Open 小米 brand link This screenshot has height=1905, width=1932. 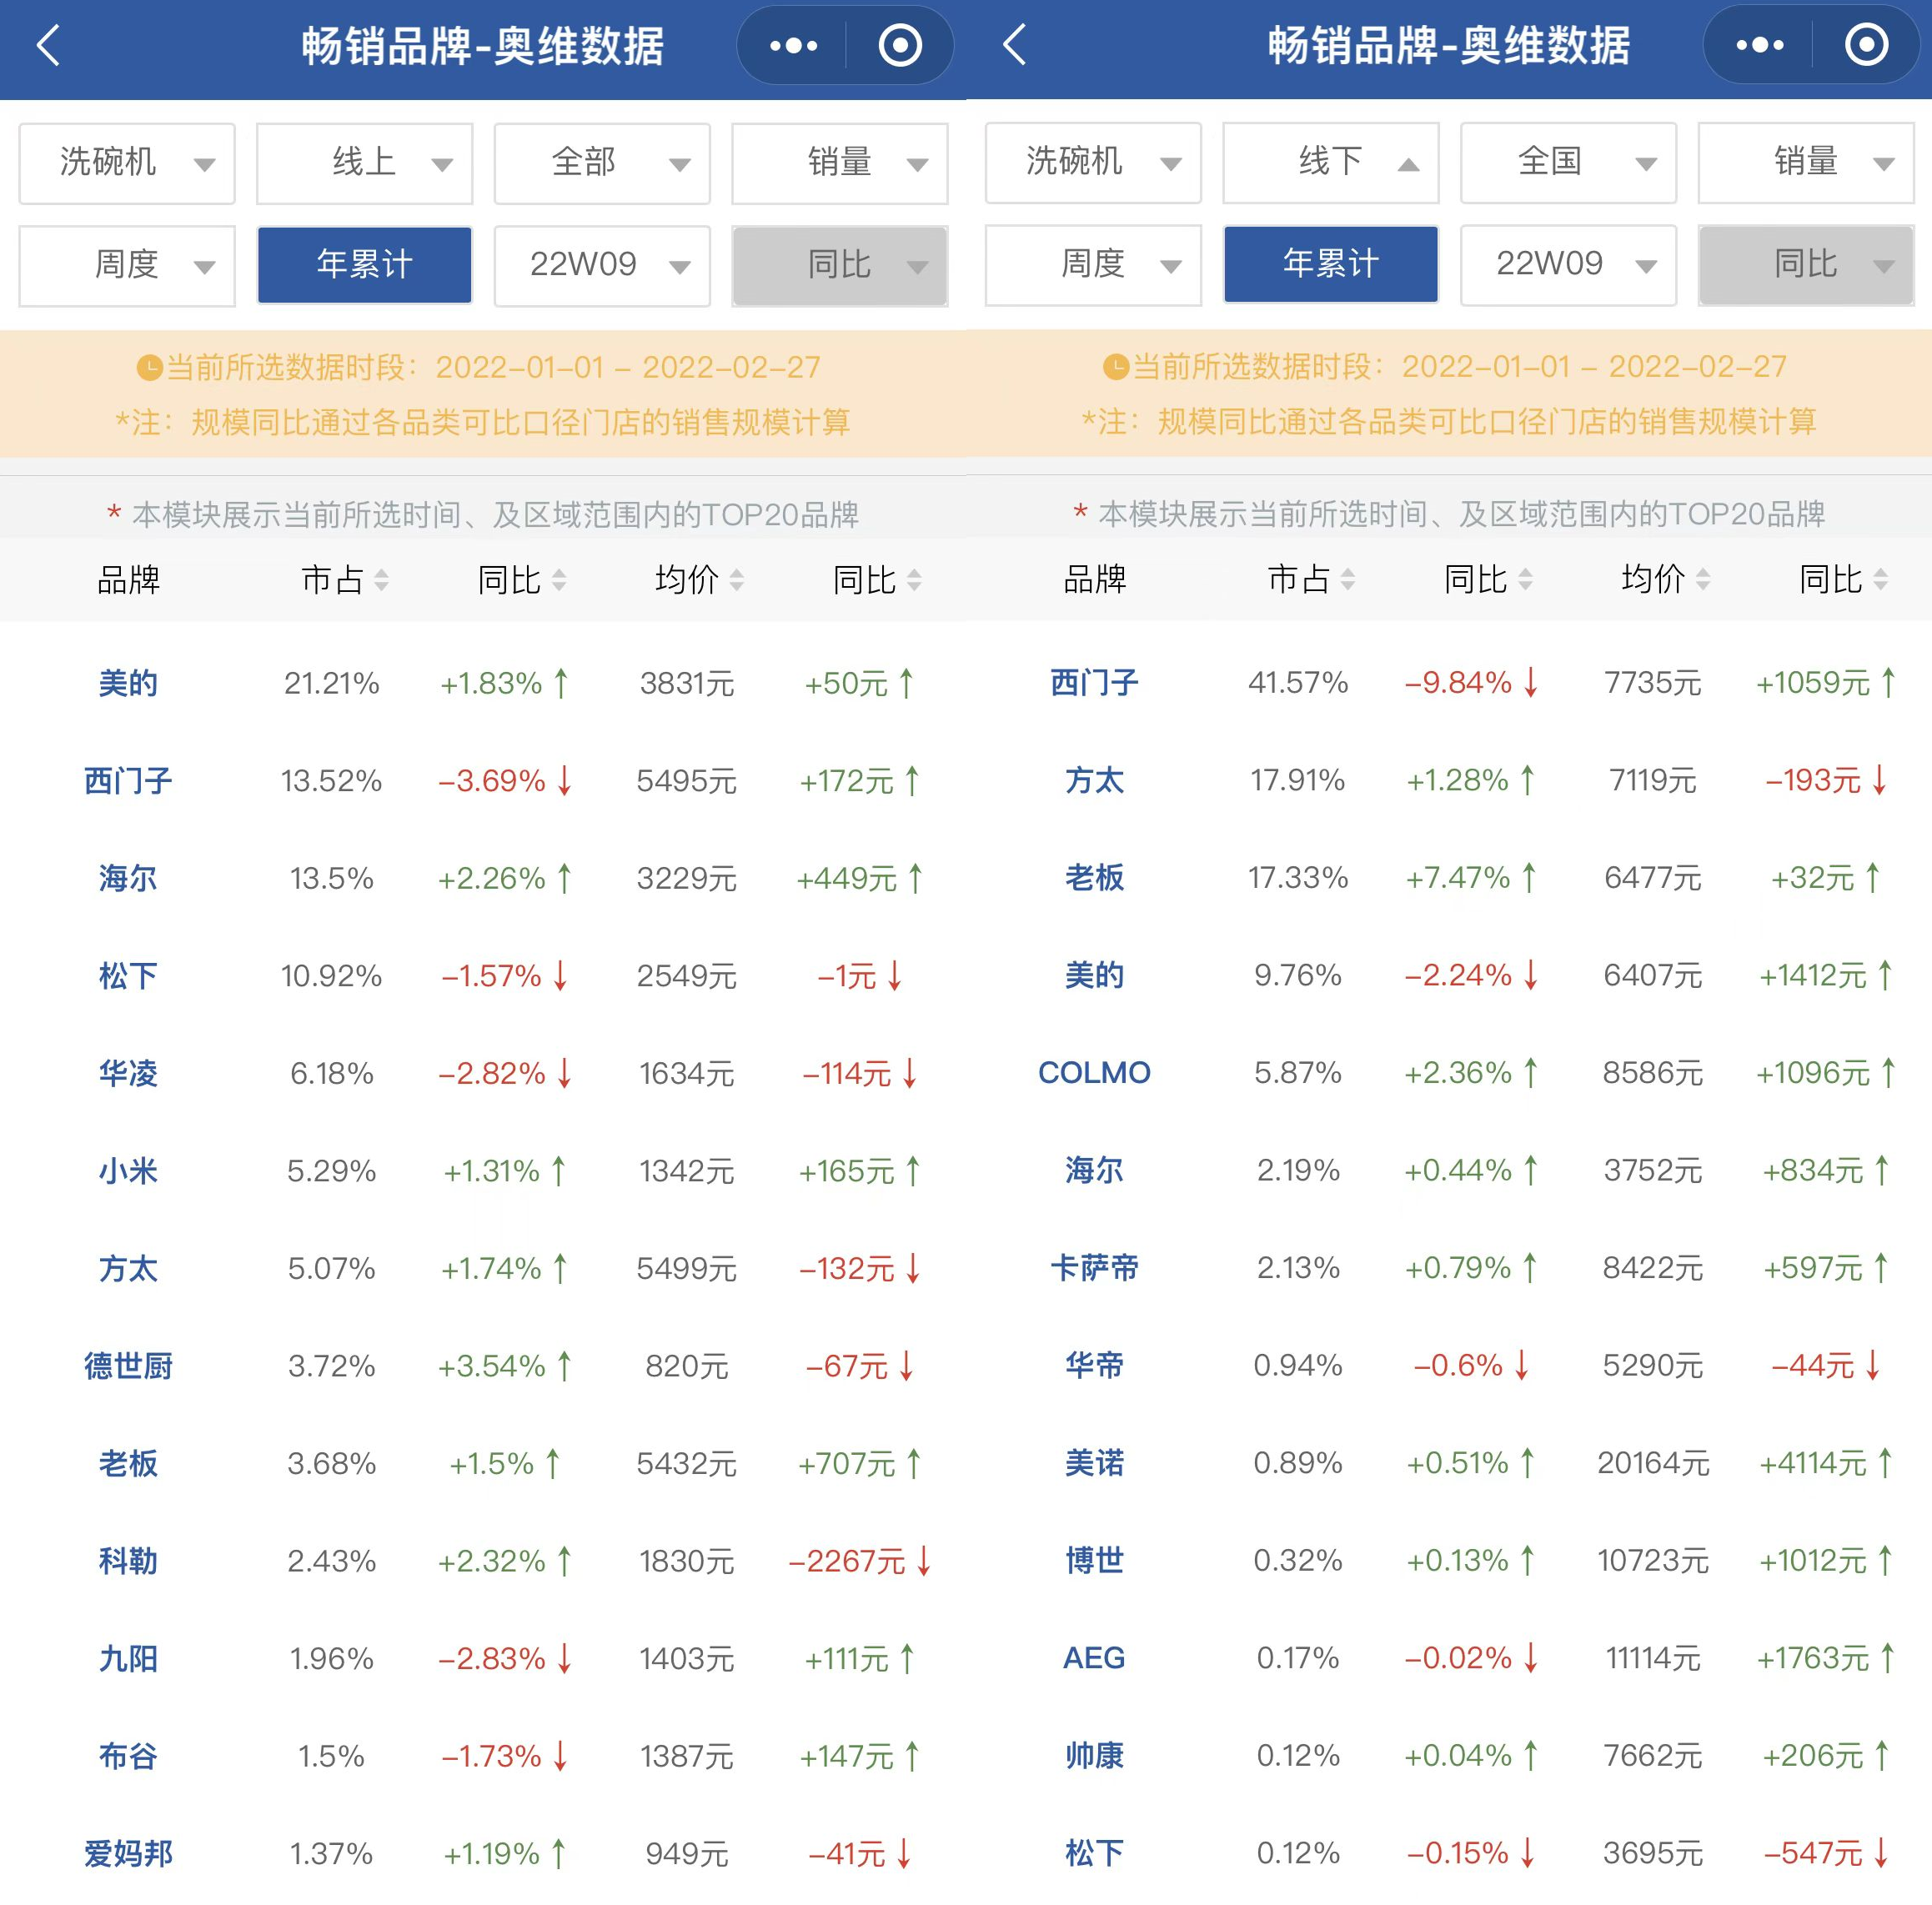point(128,1171)
